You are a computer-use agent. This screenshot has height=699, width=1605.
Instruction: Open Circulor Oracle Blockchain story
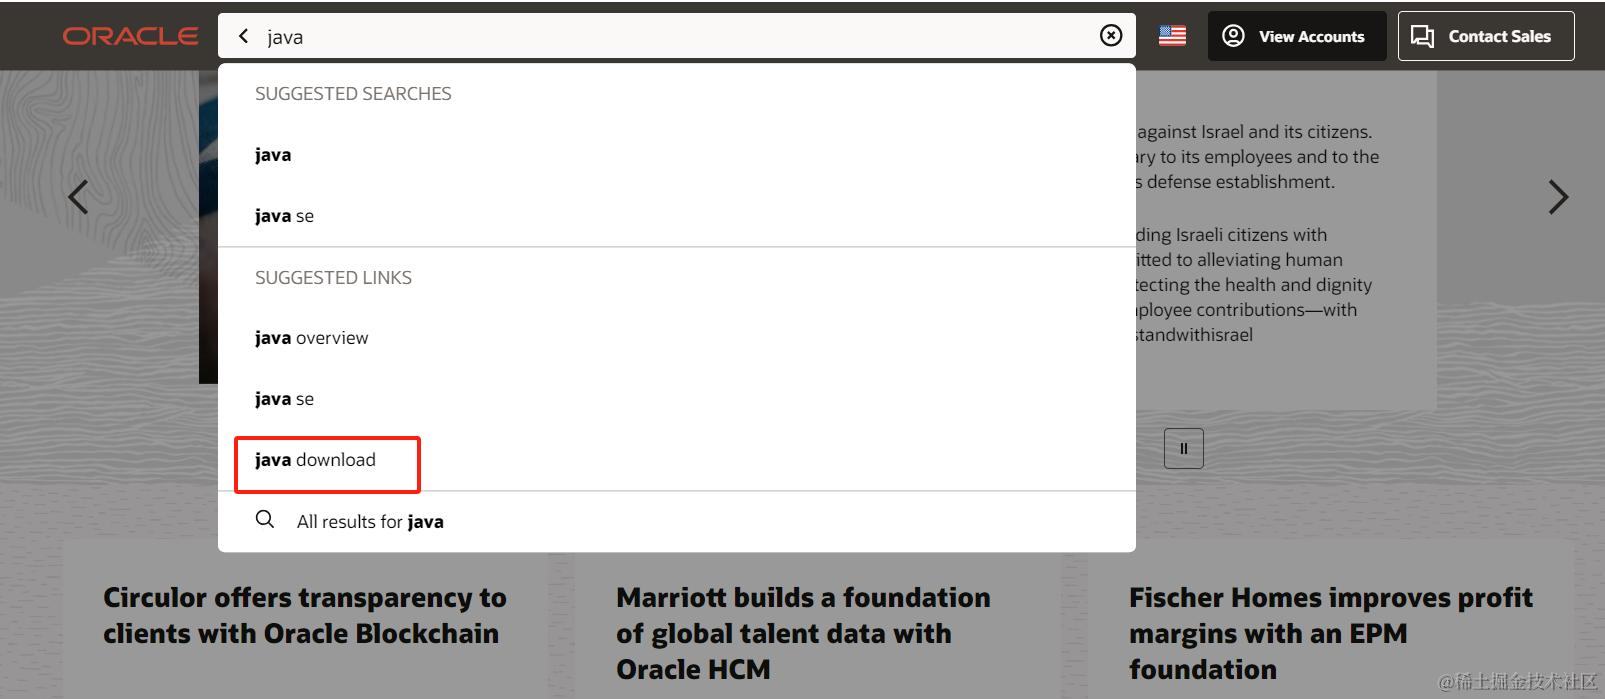click(x=304, y=615)
